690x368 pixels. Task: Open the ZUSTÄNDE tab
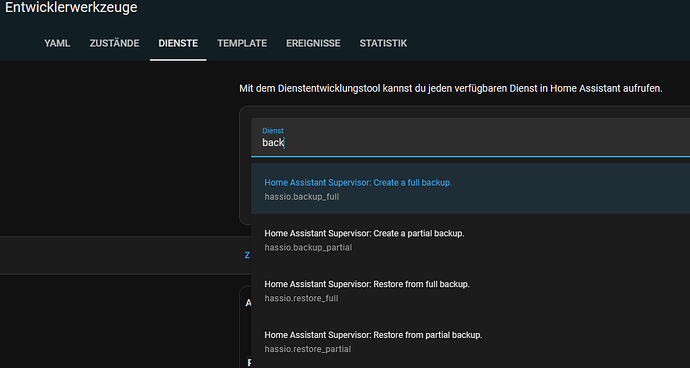[x=114, y=43]
